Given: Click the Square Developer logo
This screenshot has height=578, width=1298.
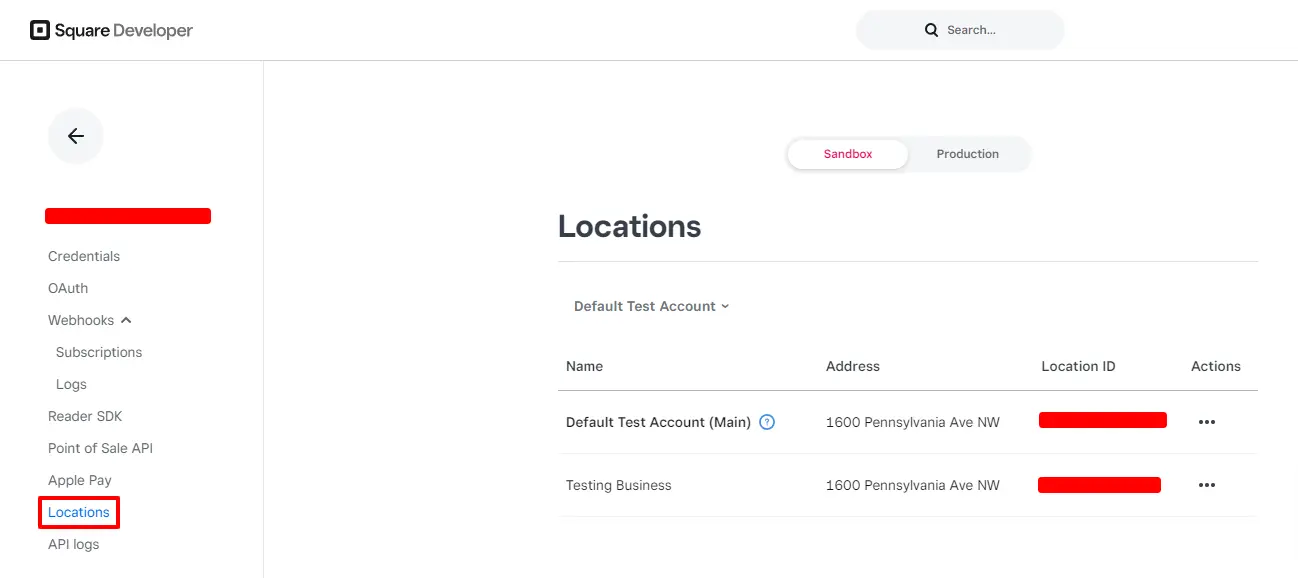Looking at the screenshot, I should [111, 31].
